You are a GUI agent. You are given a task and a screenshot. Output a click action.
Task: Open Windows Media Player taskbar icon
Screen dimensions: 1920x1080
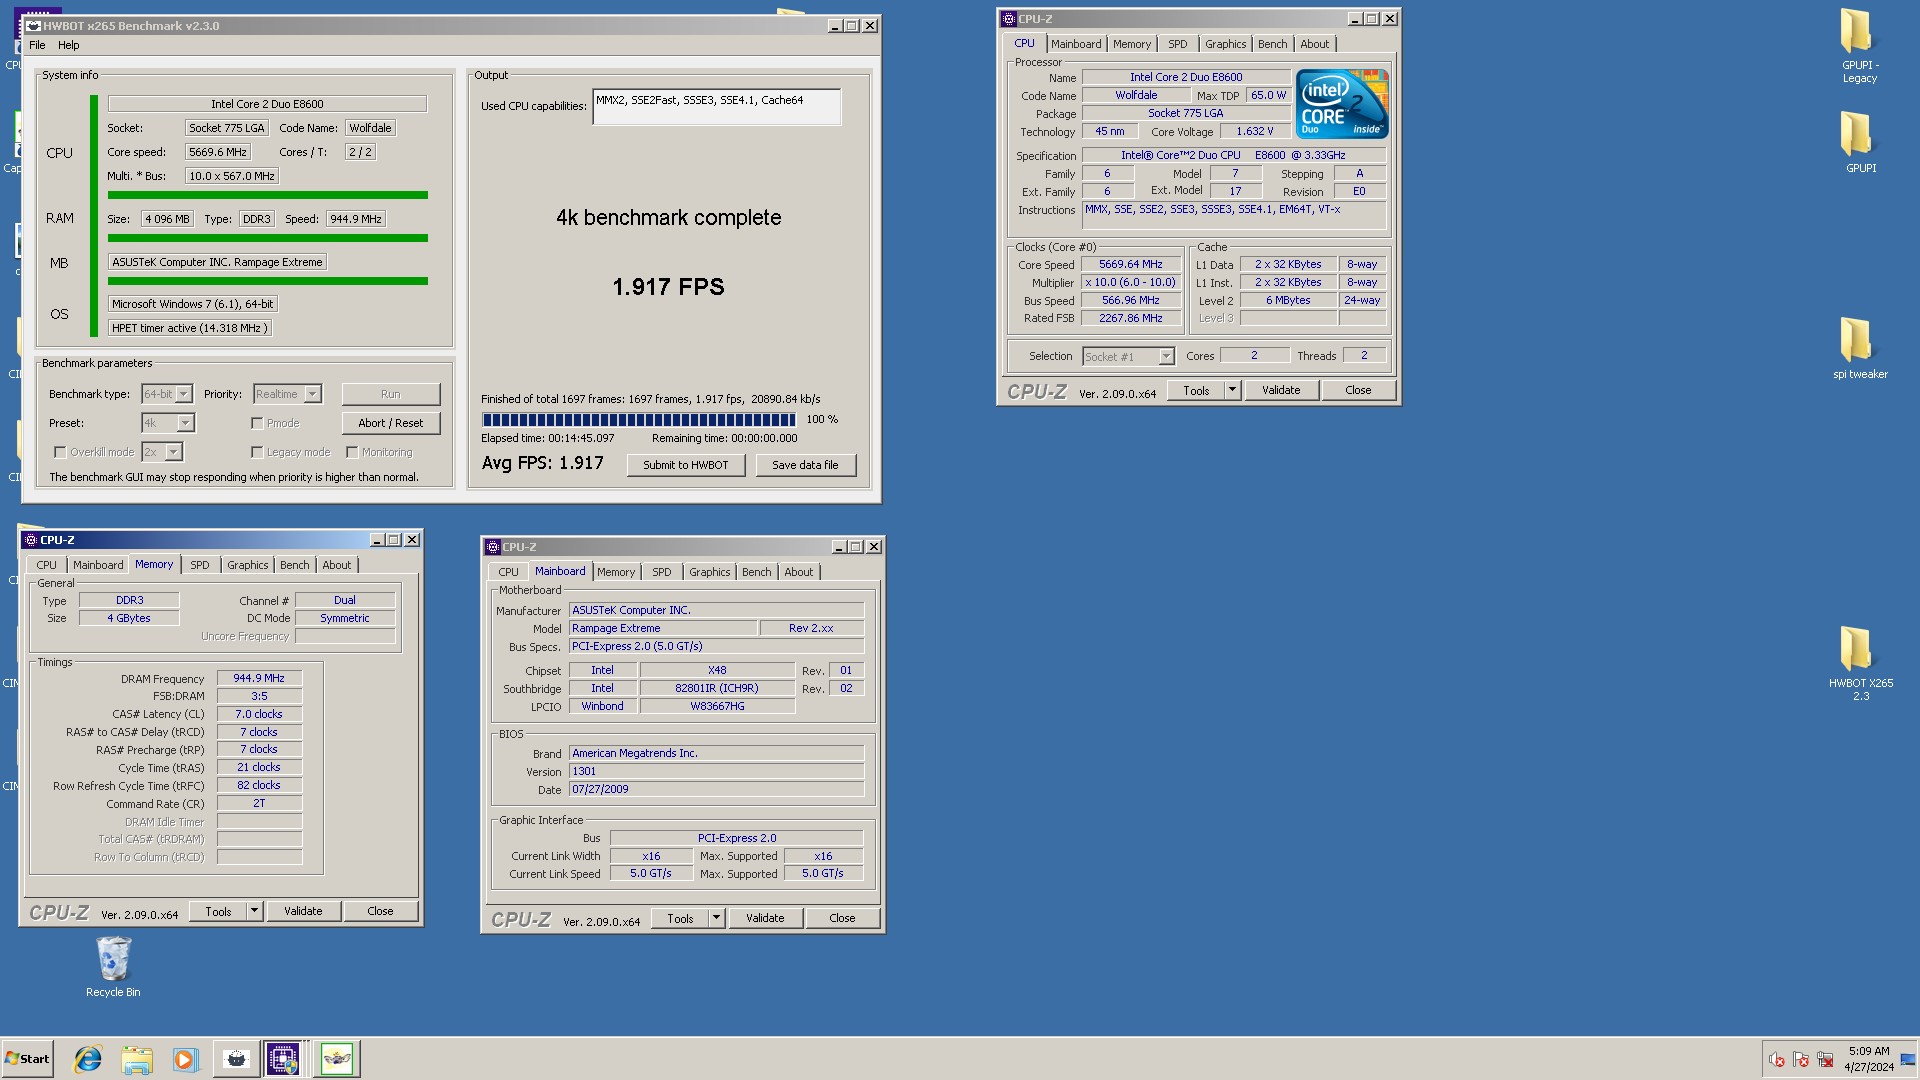[x=185, y=1059]
